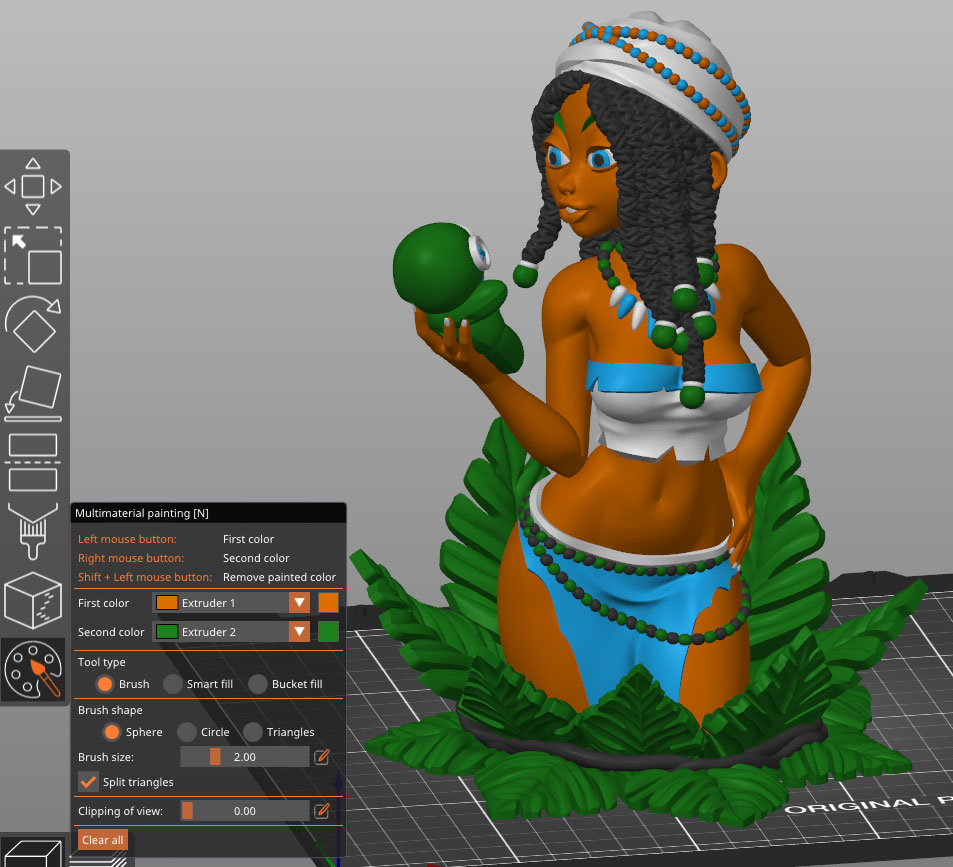
Task: Open the Cut tool
Action: point(33,462)
